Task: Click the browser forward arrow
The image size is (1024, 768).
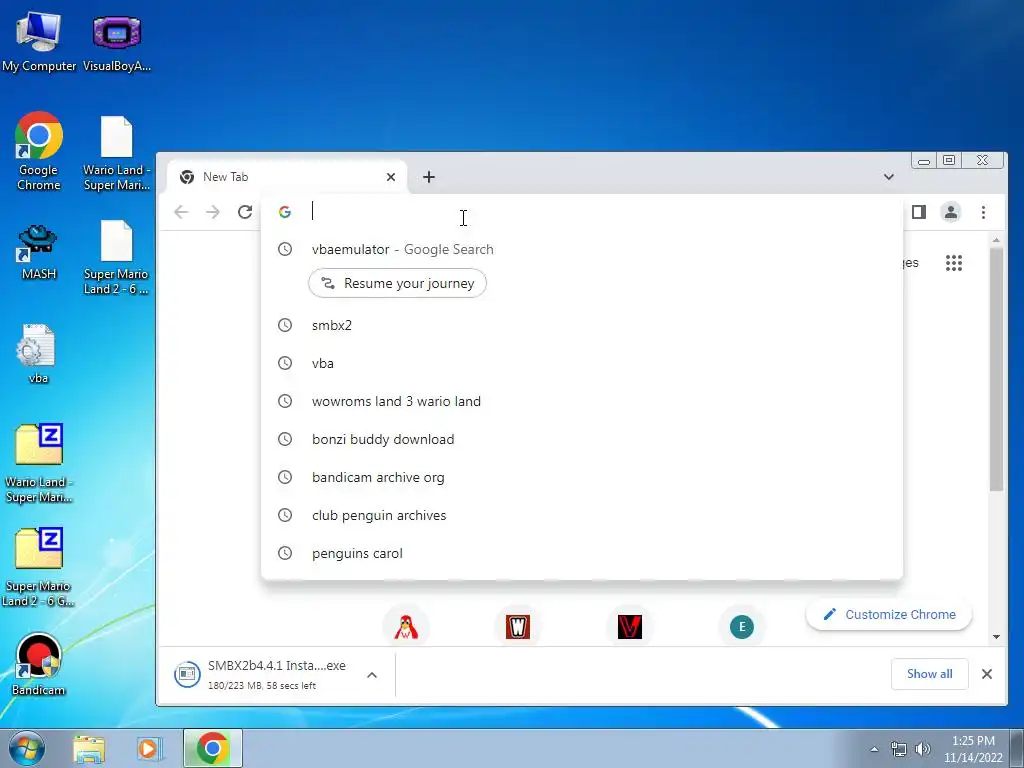Action: pos(213,212)
